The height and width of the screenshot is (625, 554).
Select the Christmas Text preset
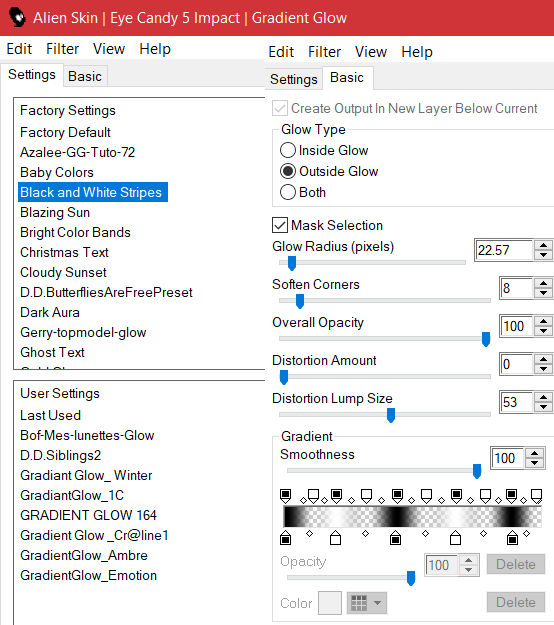tap(64, 252)
